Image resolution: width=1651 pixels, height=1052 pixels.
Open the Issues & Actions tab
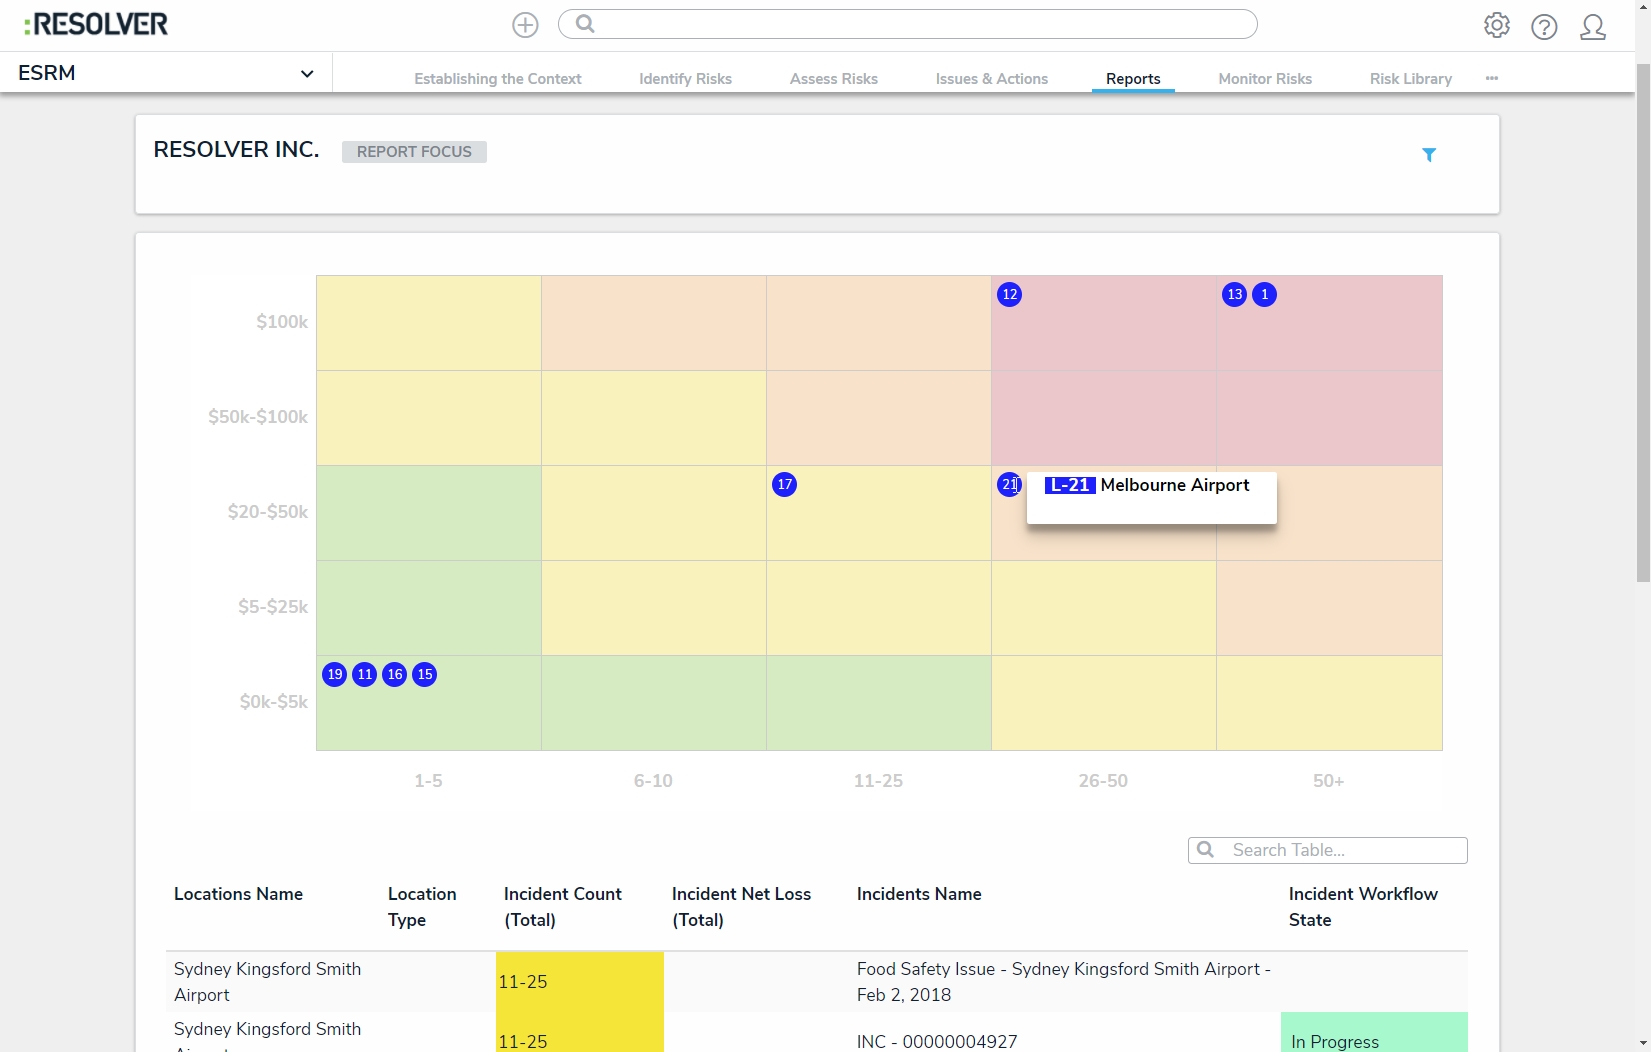pos(991,79)
